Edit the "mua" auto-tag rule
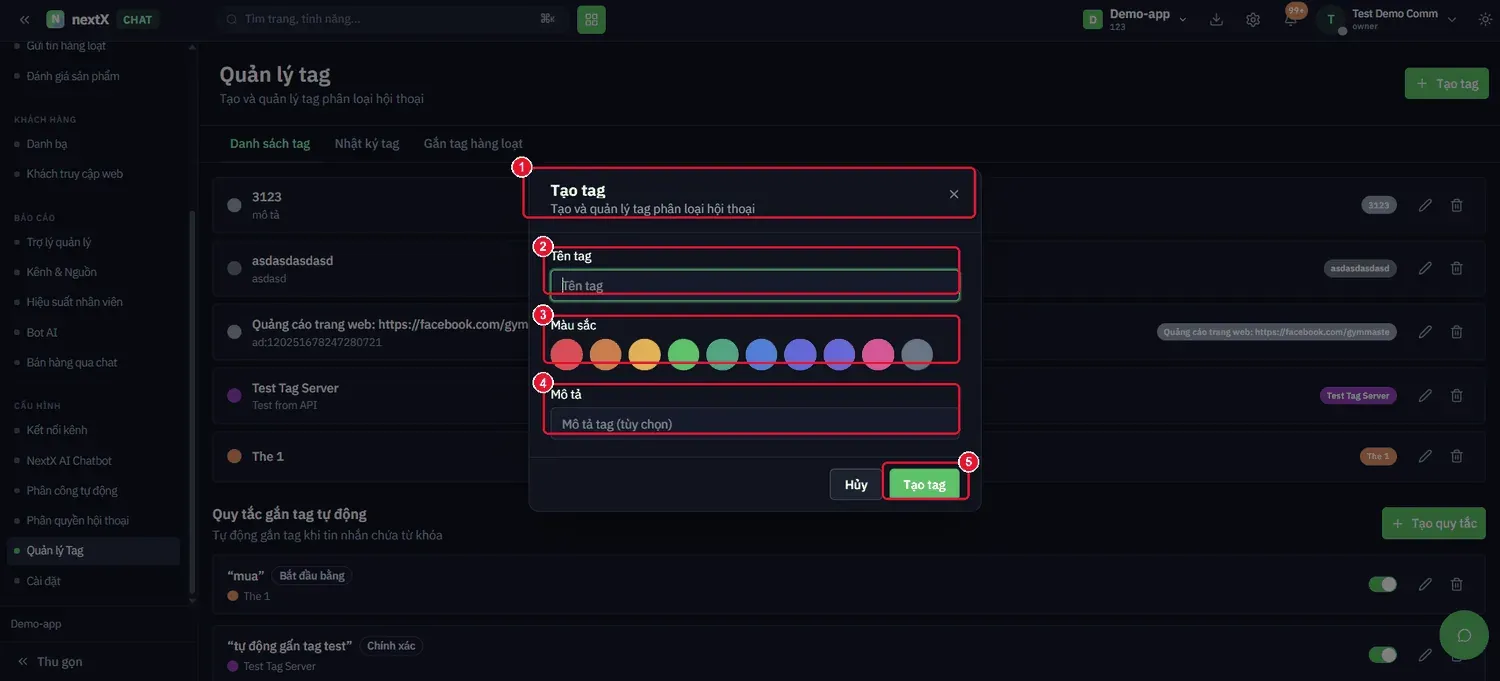Screen dimensions: 1500x681 tap(1426, 584)
